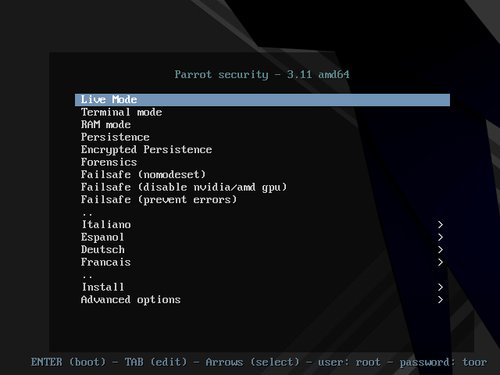Open the Espanol language submenu
Viewport: 500px width, 375px height.
click(262, 237)
